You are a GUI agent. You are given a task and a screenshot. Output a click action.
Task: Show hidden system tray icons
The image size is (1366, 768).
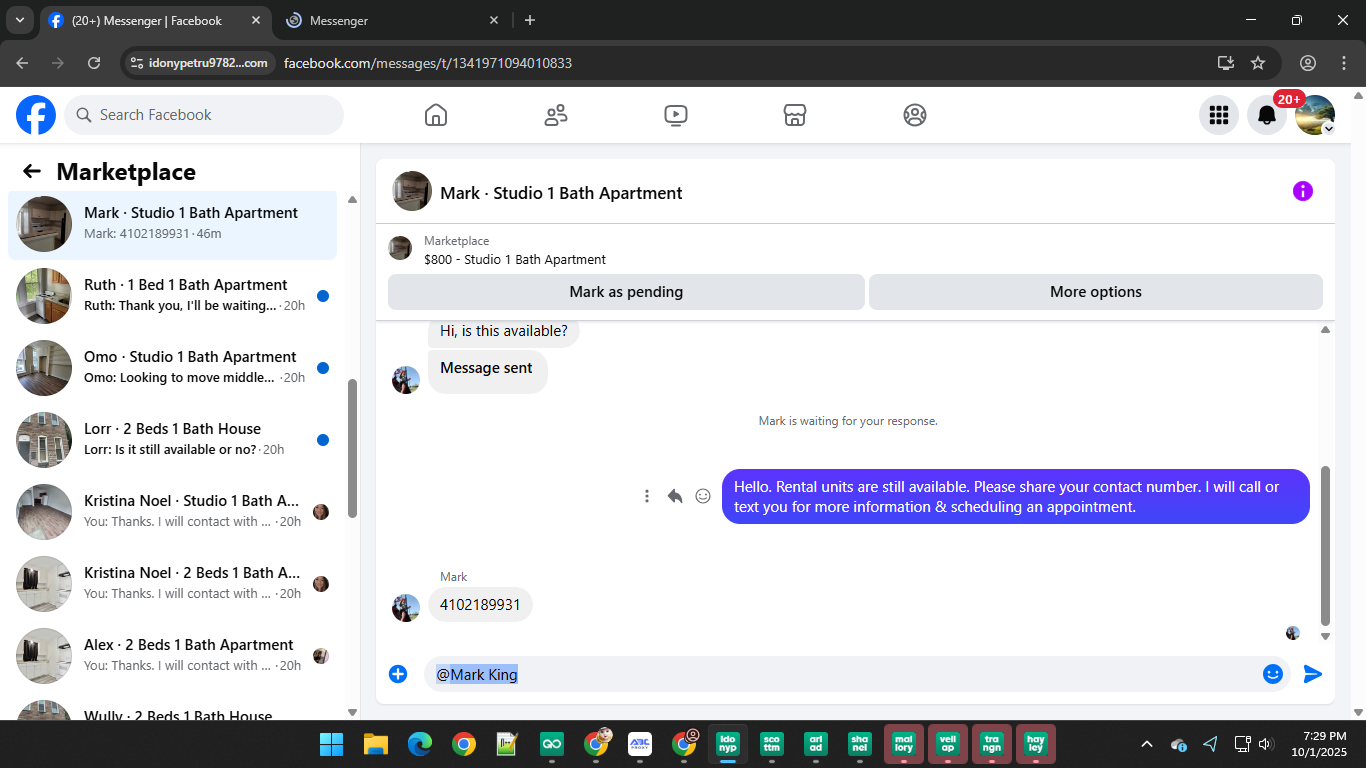click(1147, 744)
